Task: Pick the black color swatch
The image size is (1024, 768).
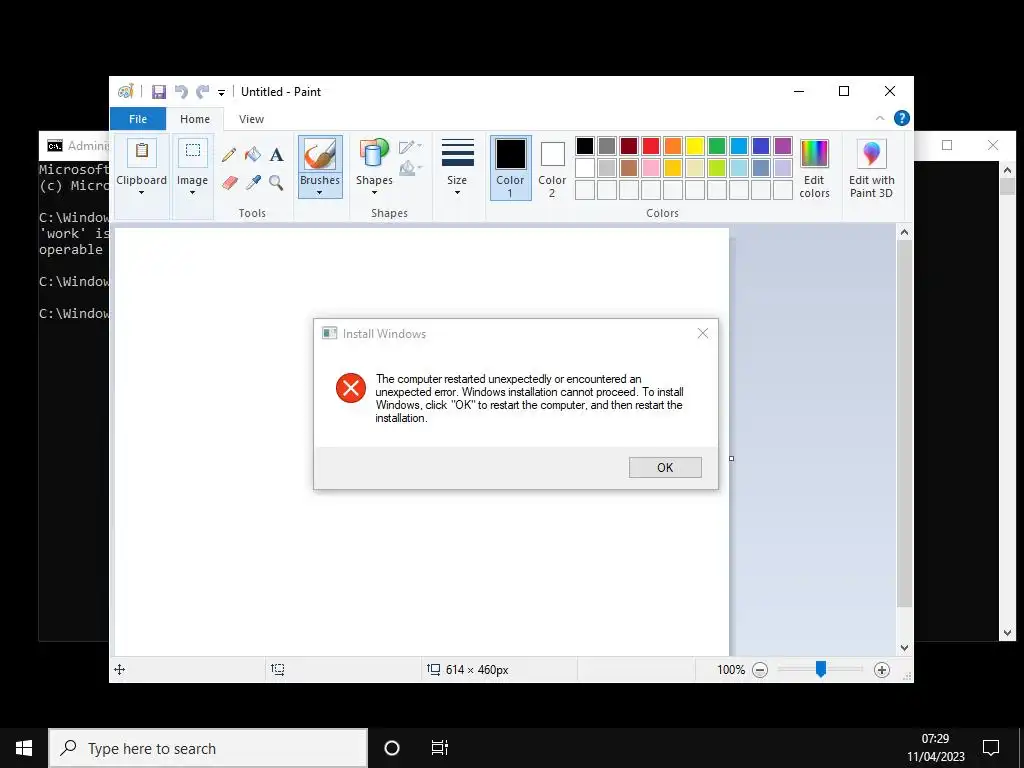Action: [x=585, y=146]
